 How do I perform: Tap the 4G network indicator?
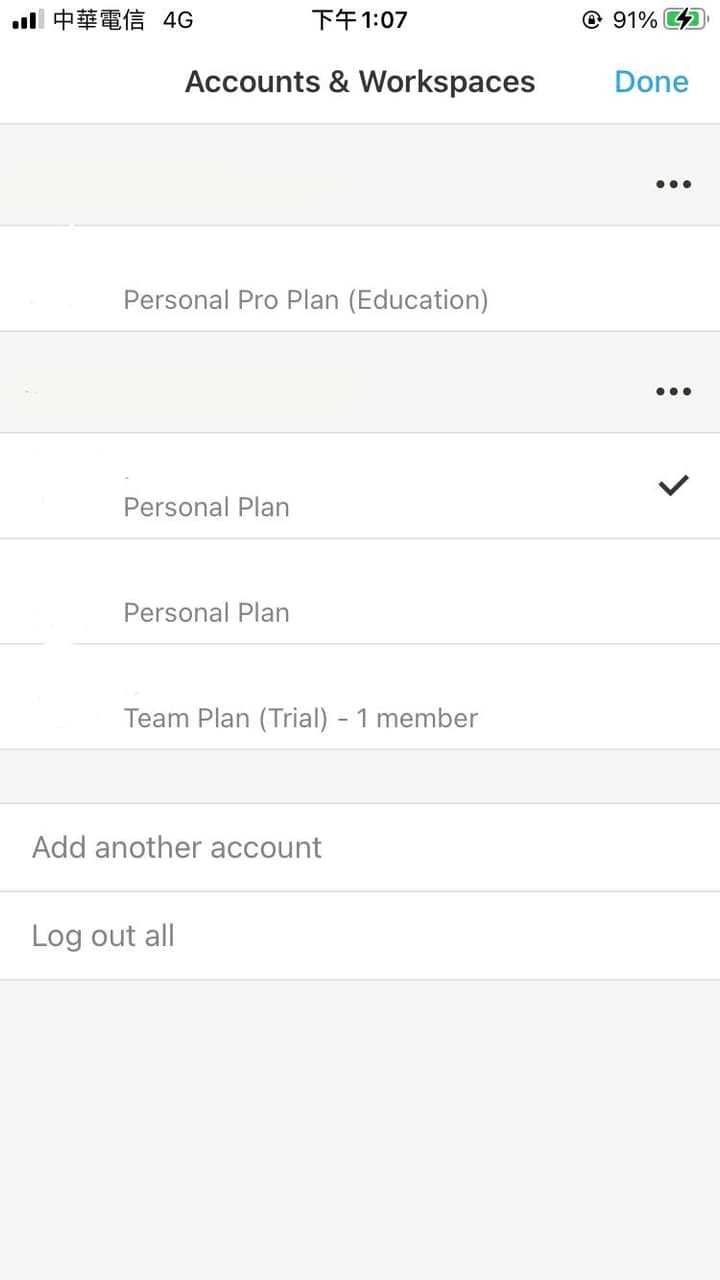[178, 20]
